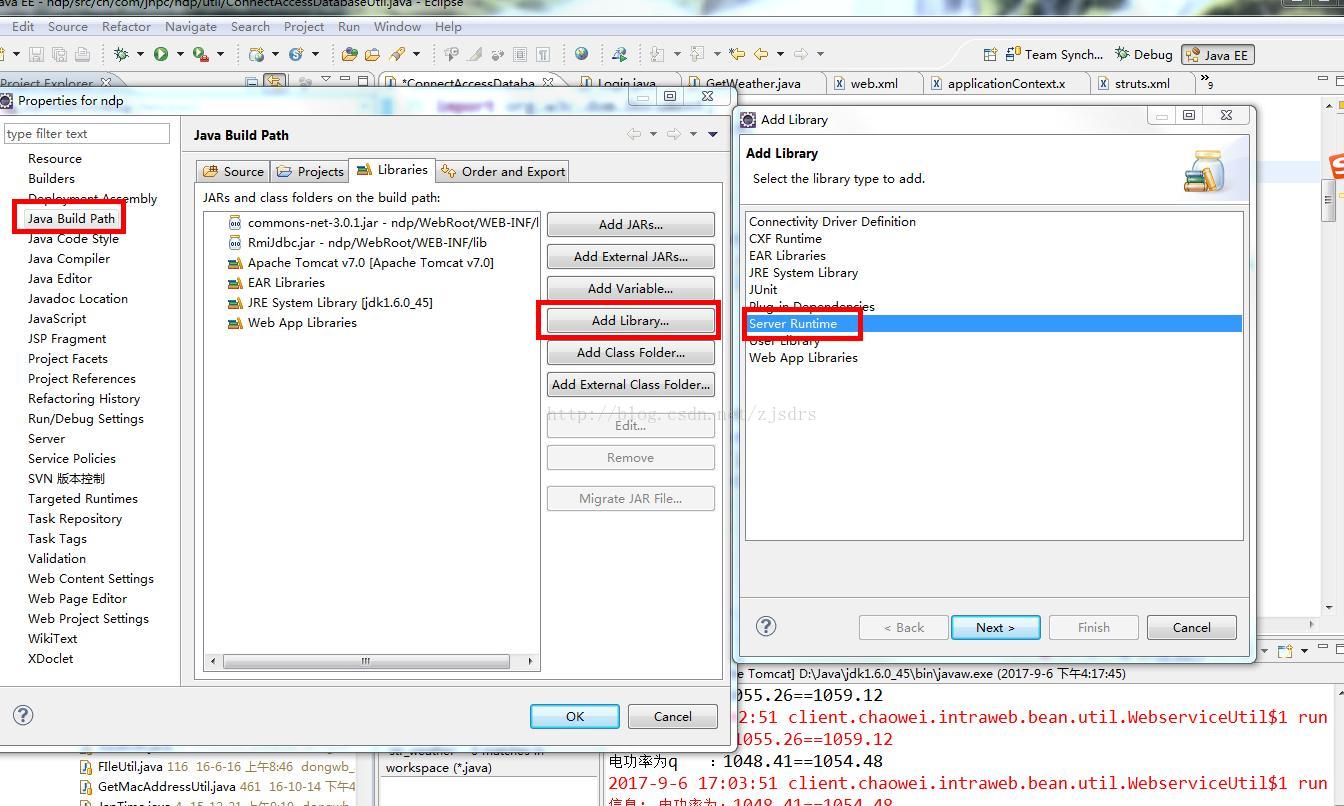Viewport: 1344px width, 806px height.
Task: Click OK in the Properties for ndp dialog
Action: pyautogui.click(x=574, y=716)
